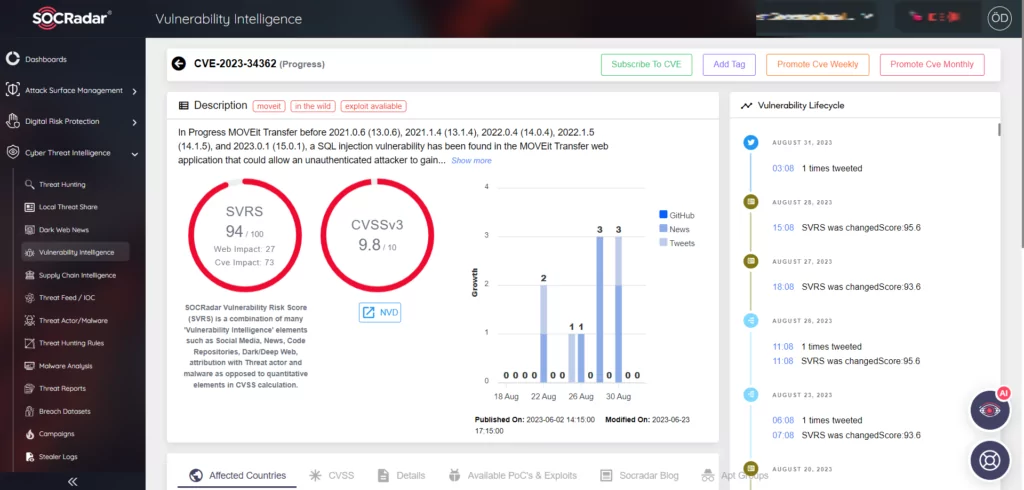Click the August 26 lifecycle marker icon
The height and width of the screenshot is (490, 1024).
(751, 321)
